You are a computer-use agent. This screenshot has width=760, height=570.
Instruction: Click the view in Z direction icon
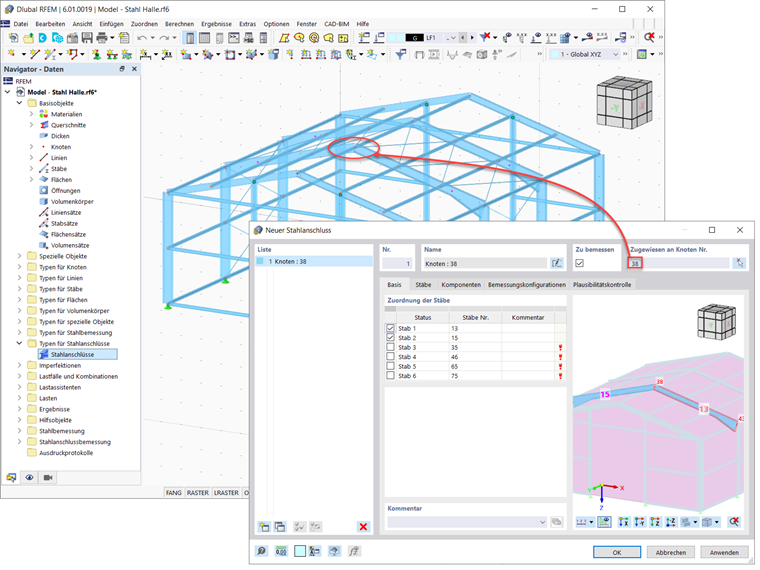[x=655, y=522]
